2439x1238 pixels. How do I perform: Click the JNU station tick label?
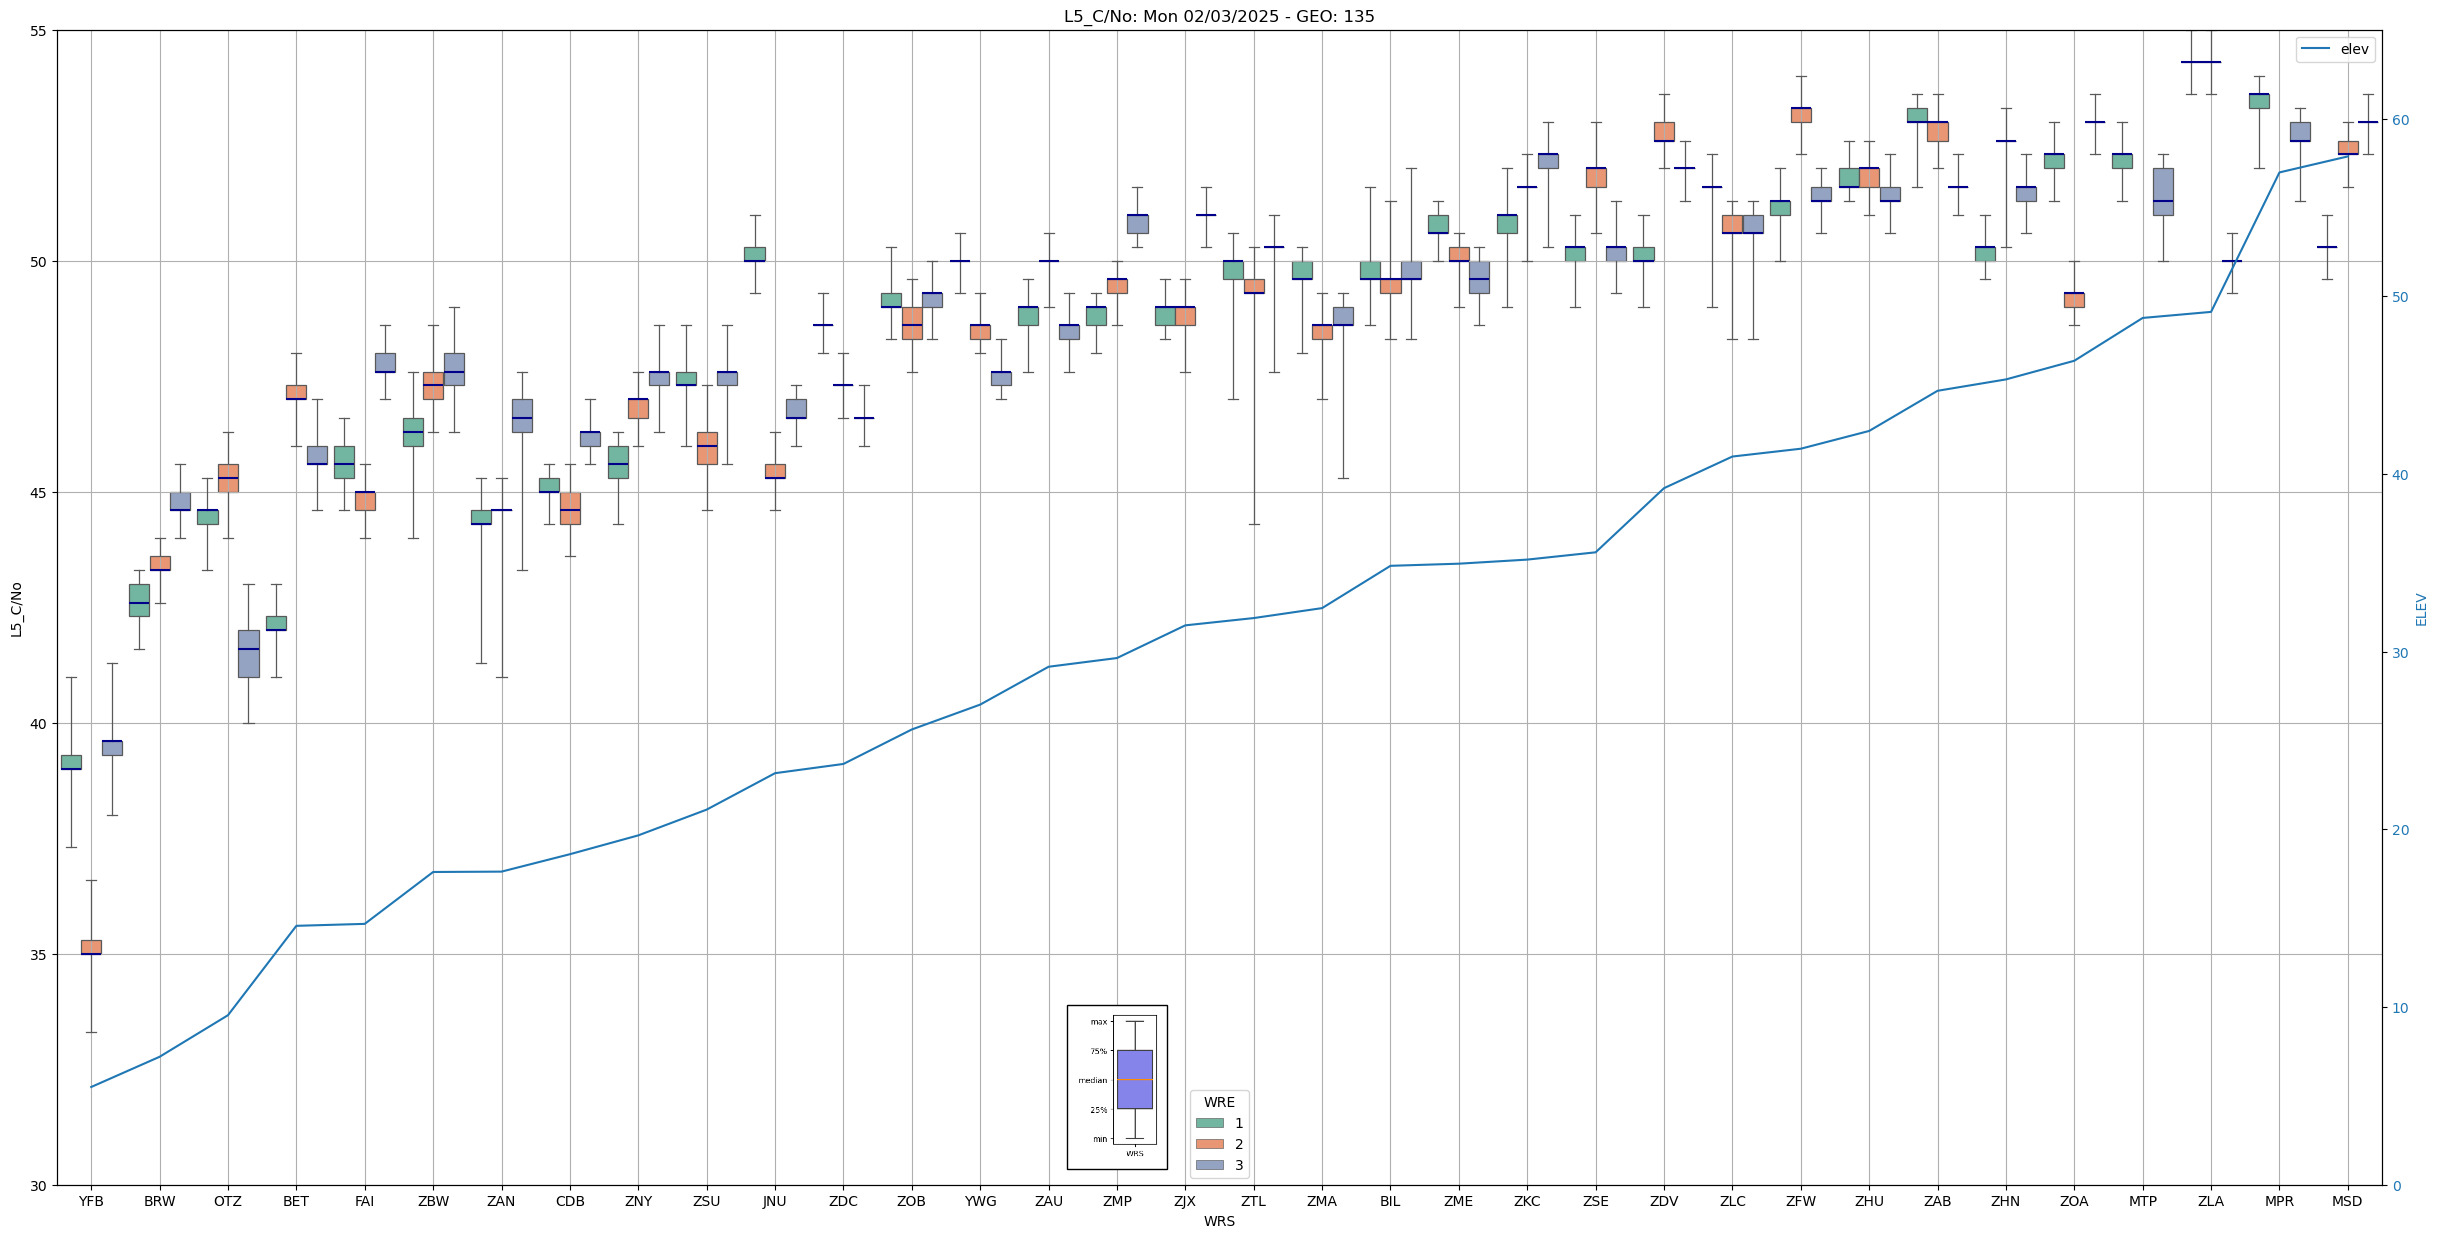click(x=774, y=1201)
